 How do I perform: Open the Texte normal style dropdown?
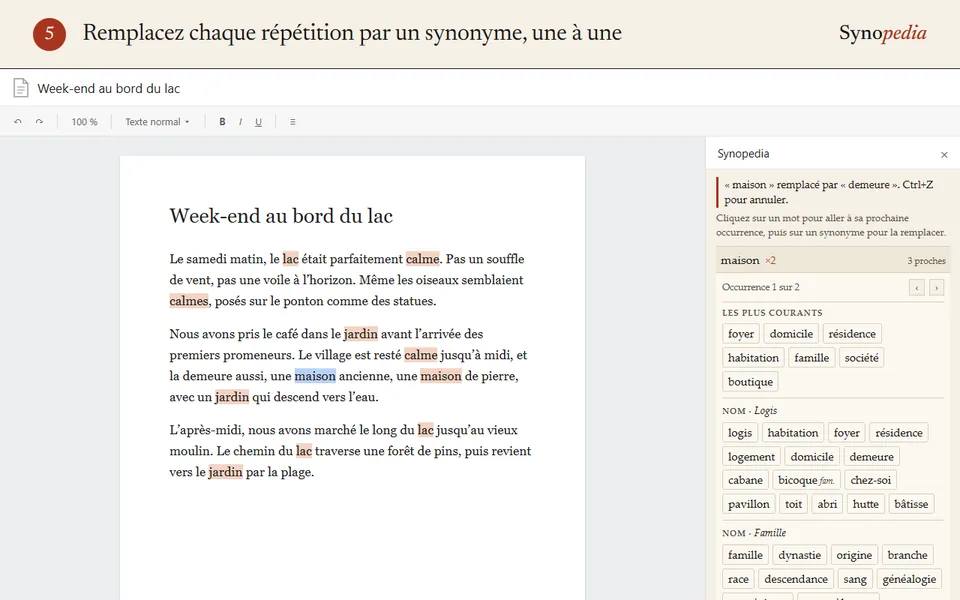[x=157, y=122]
